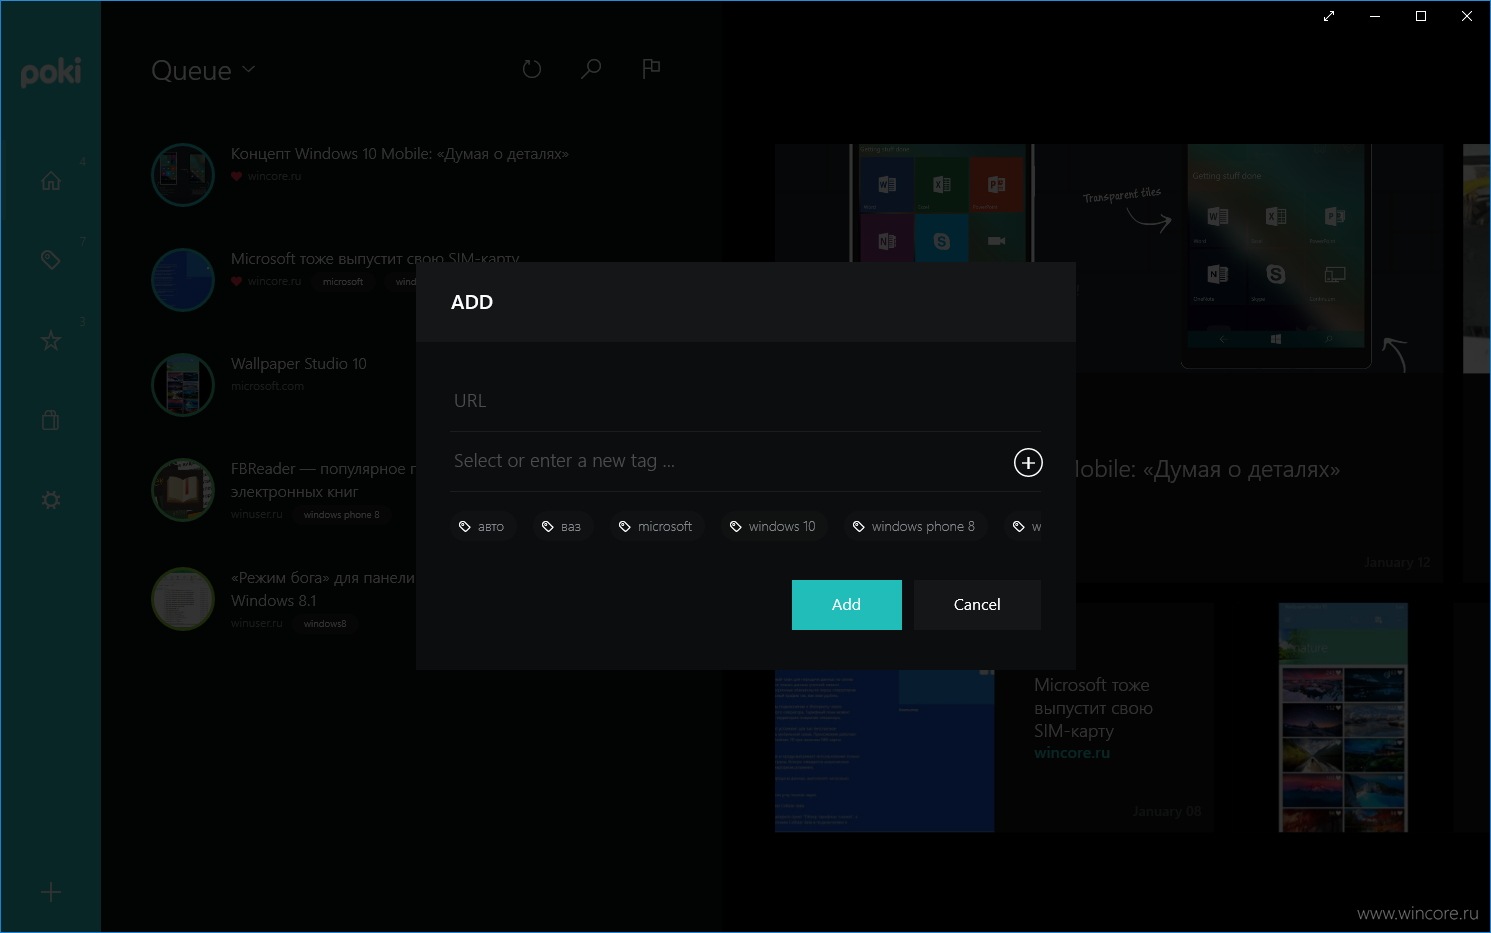Click 'wincore.ru' source under Концепт article

tap(274, 176)
